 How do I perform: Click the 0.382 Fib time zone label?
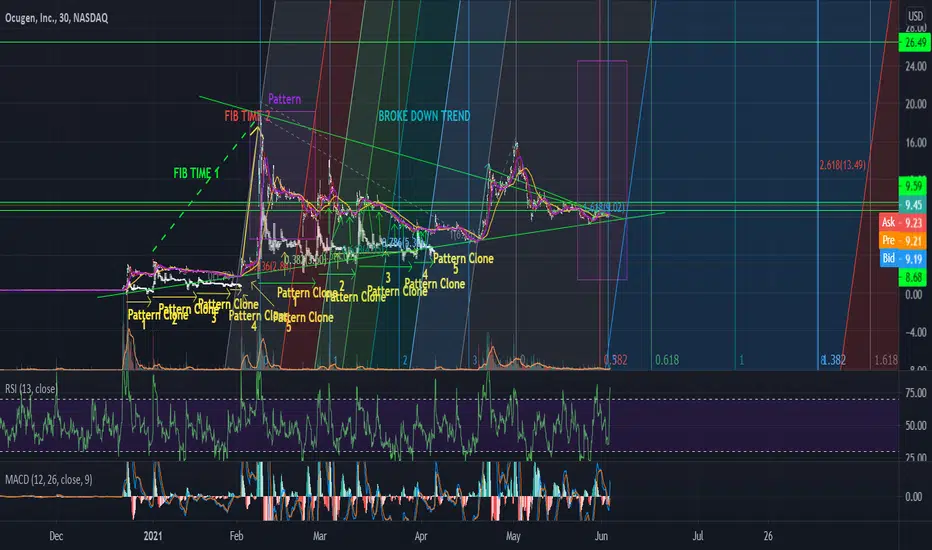tap(615, 360)
